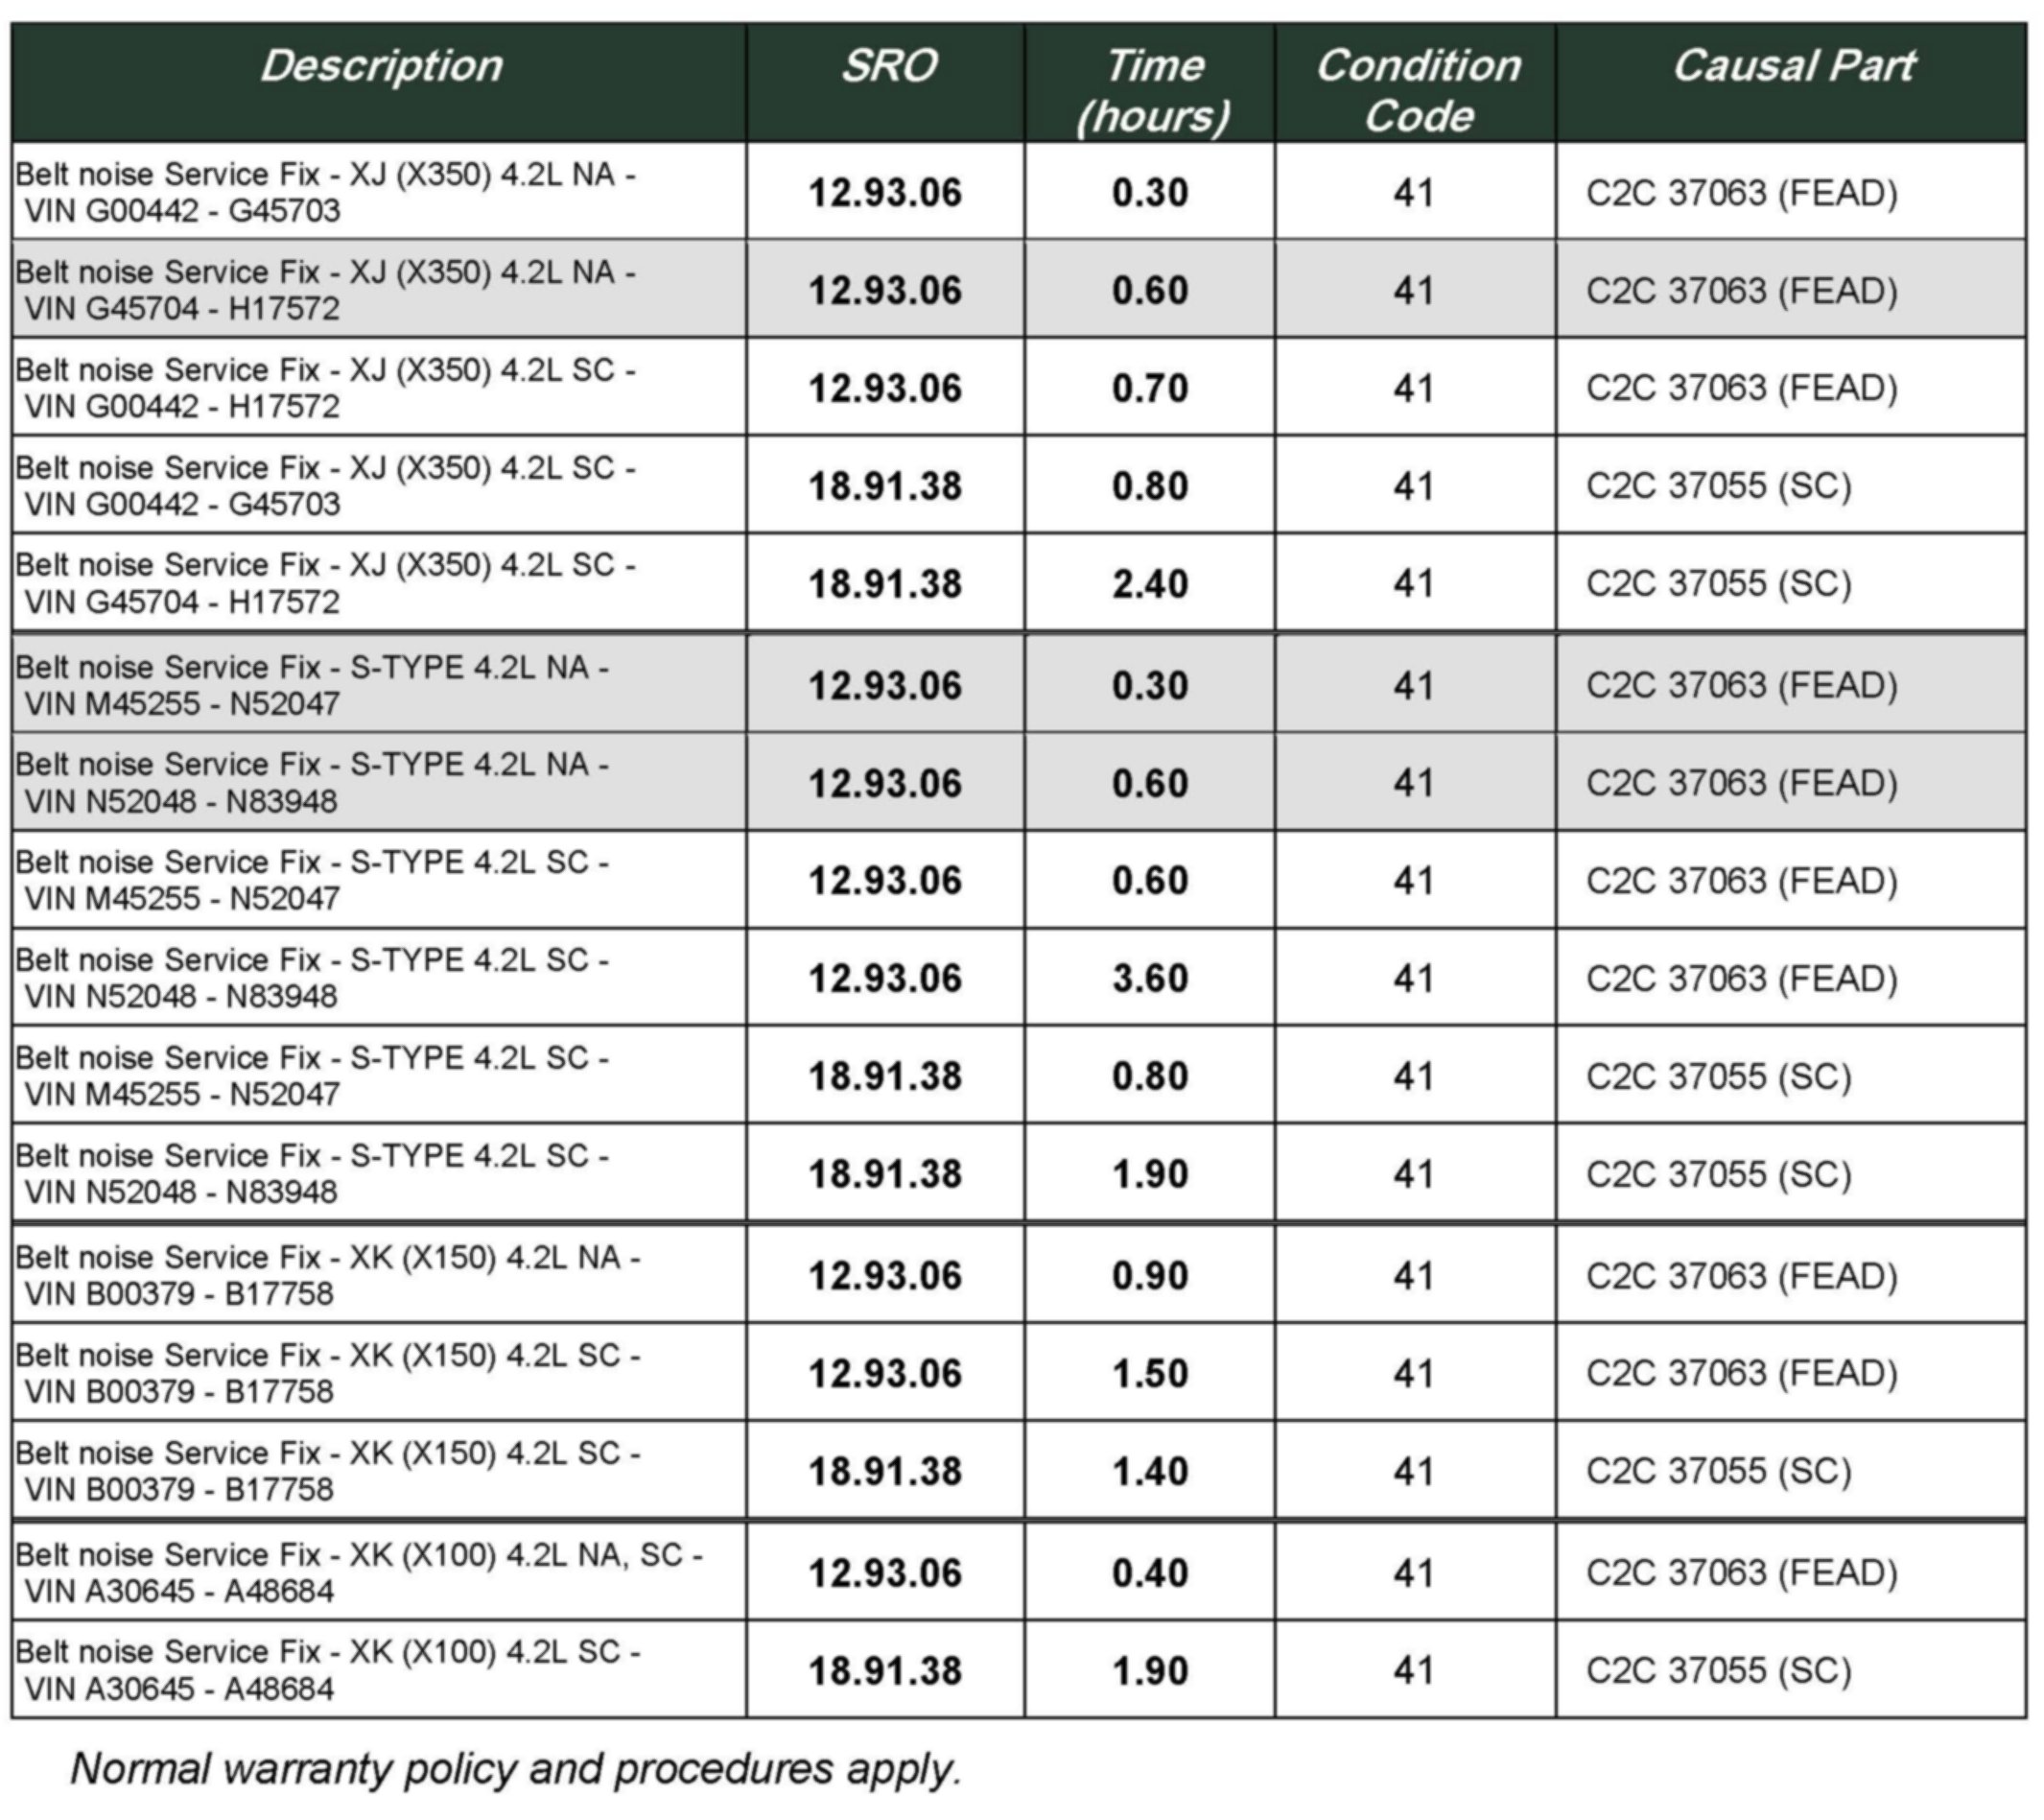Image resolution: width=2044 pixels, height=1820 pixels.
Task: Select the 3.60 hours time cell
Action: tap(1150, 978)
